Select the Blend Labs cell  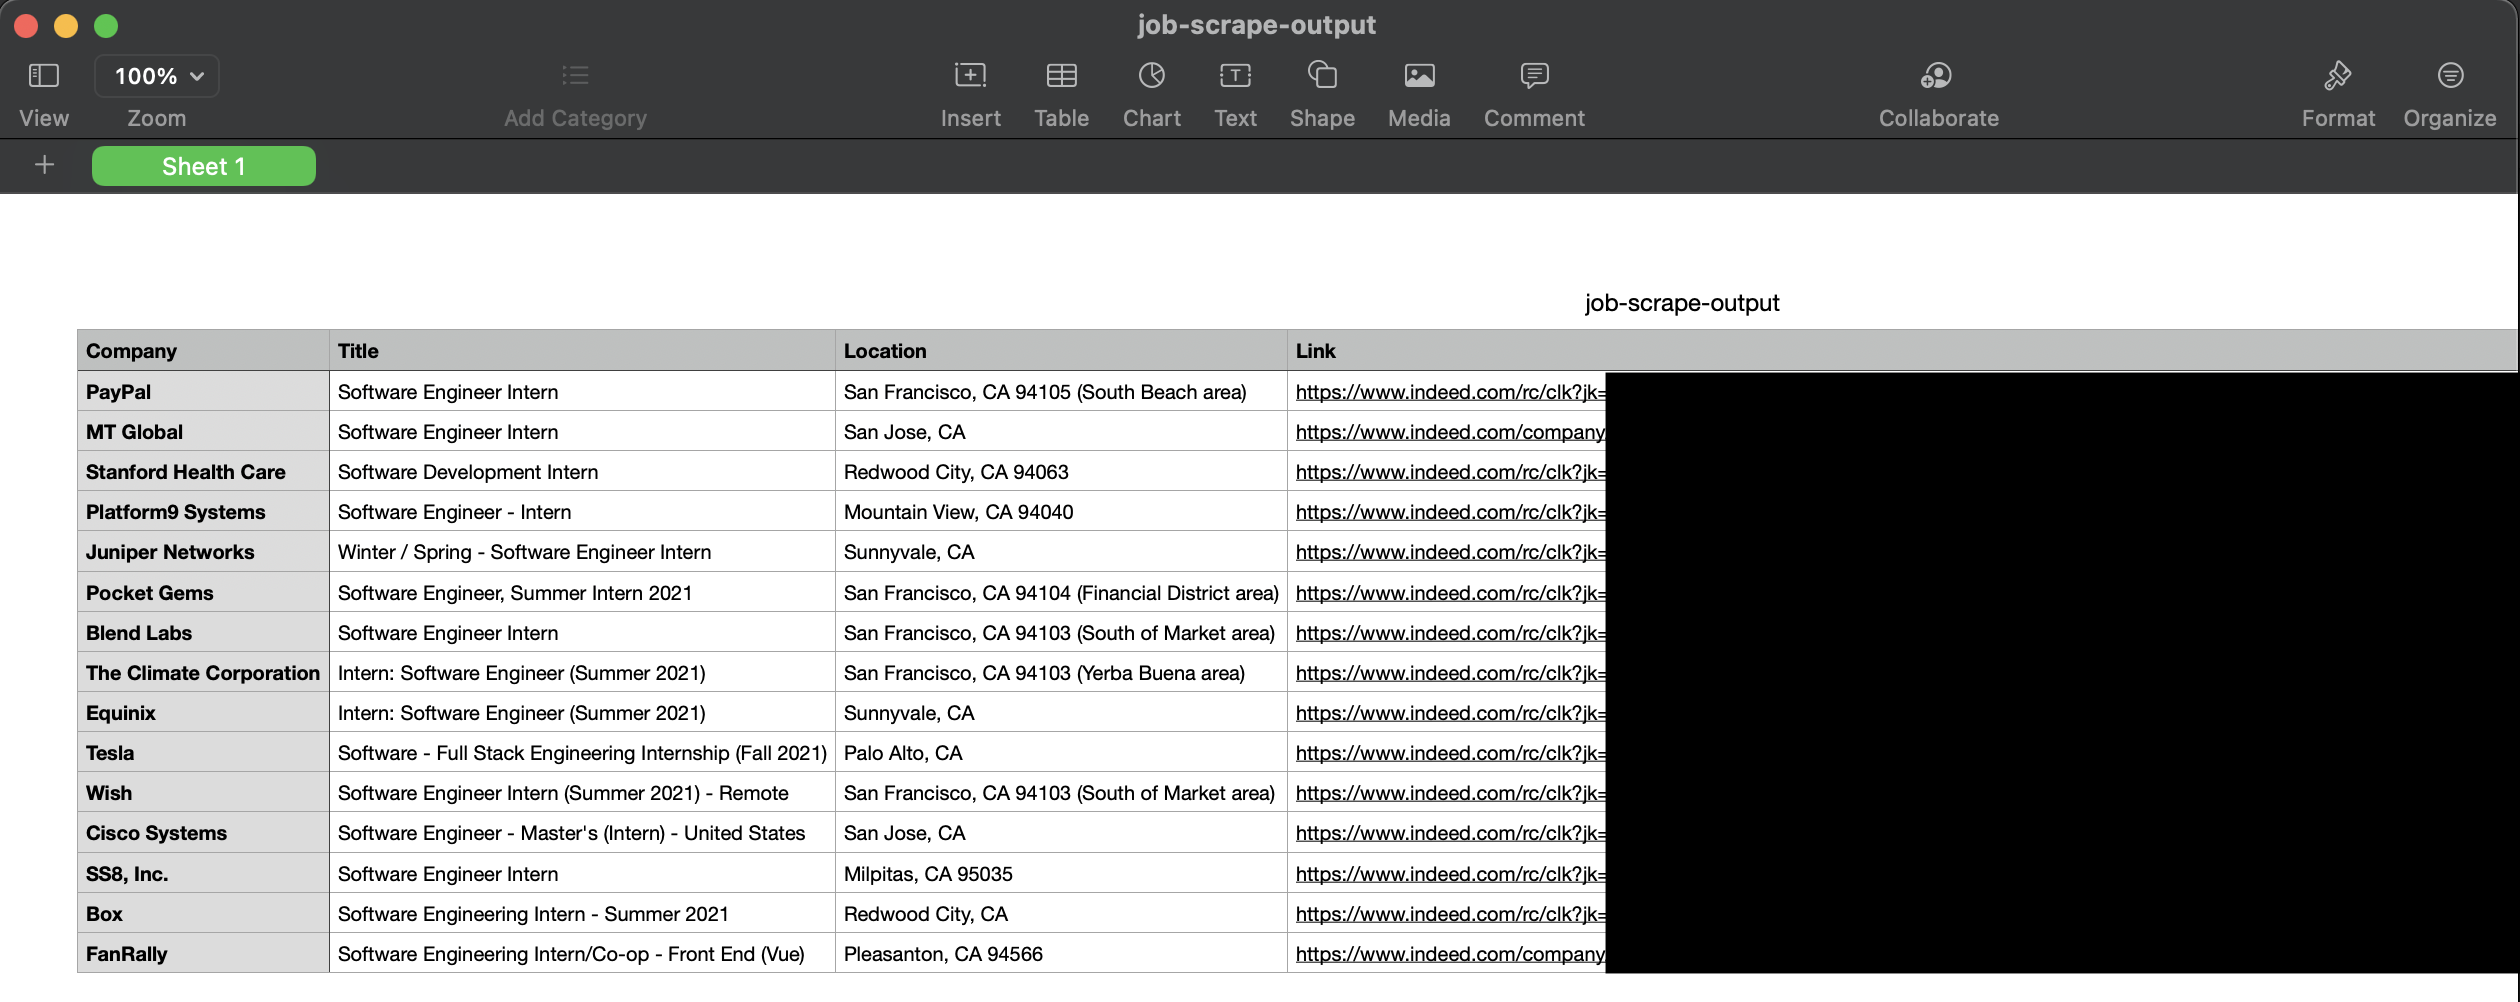pyautogui.click(x=203, y=633)
